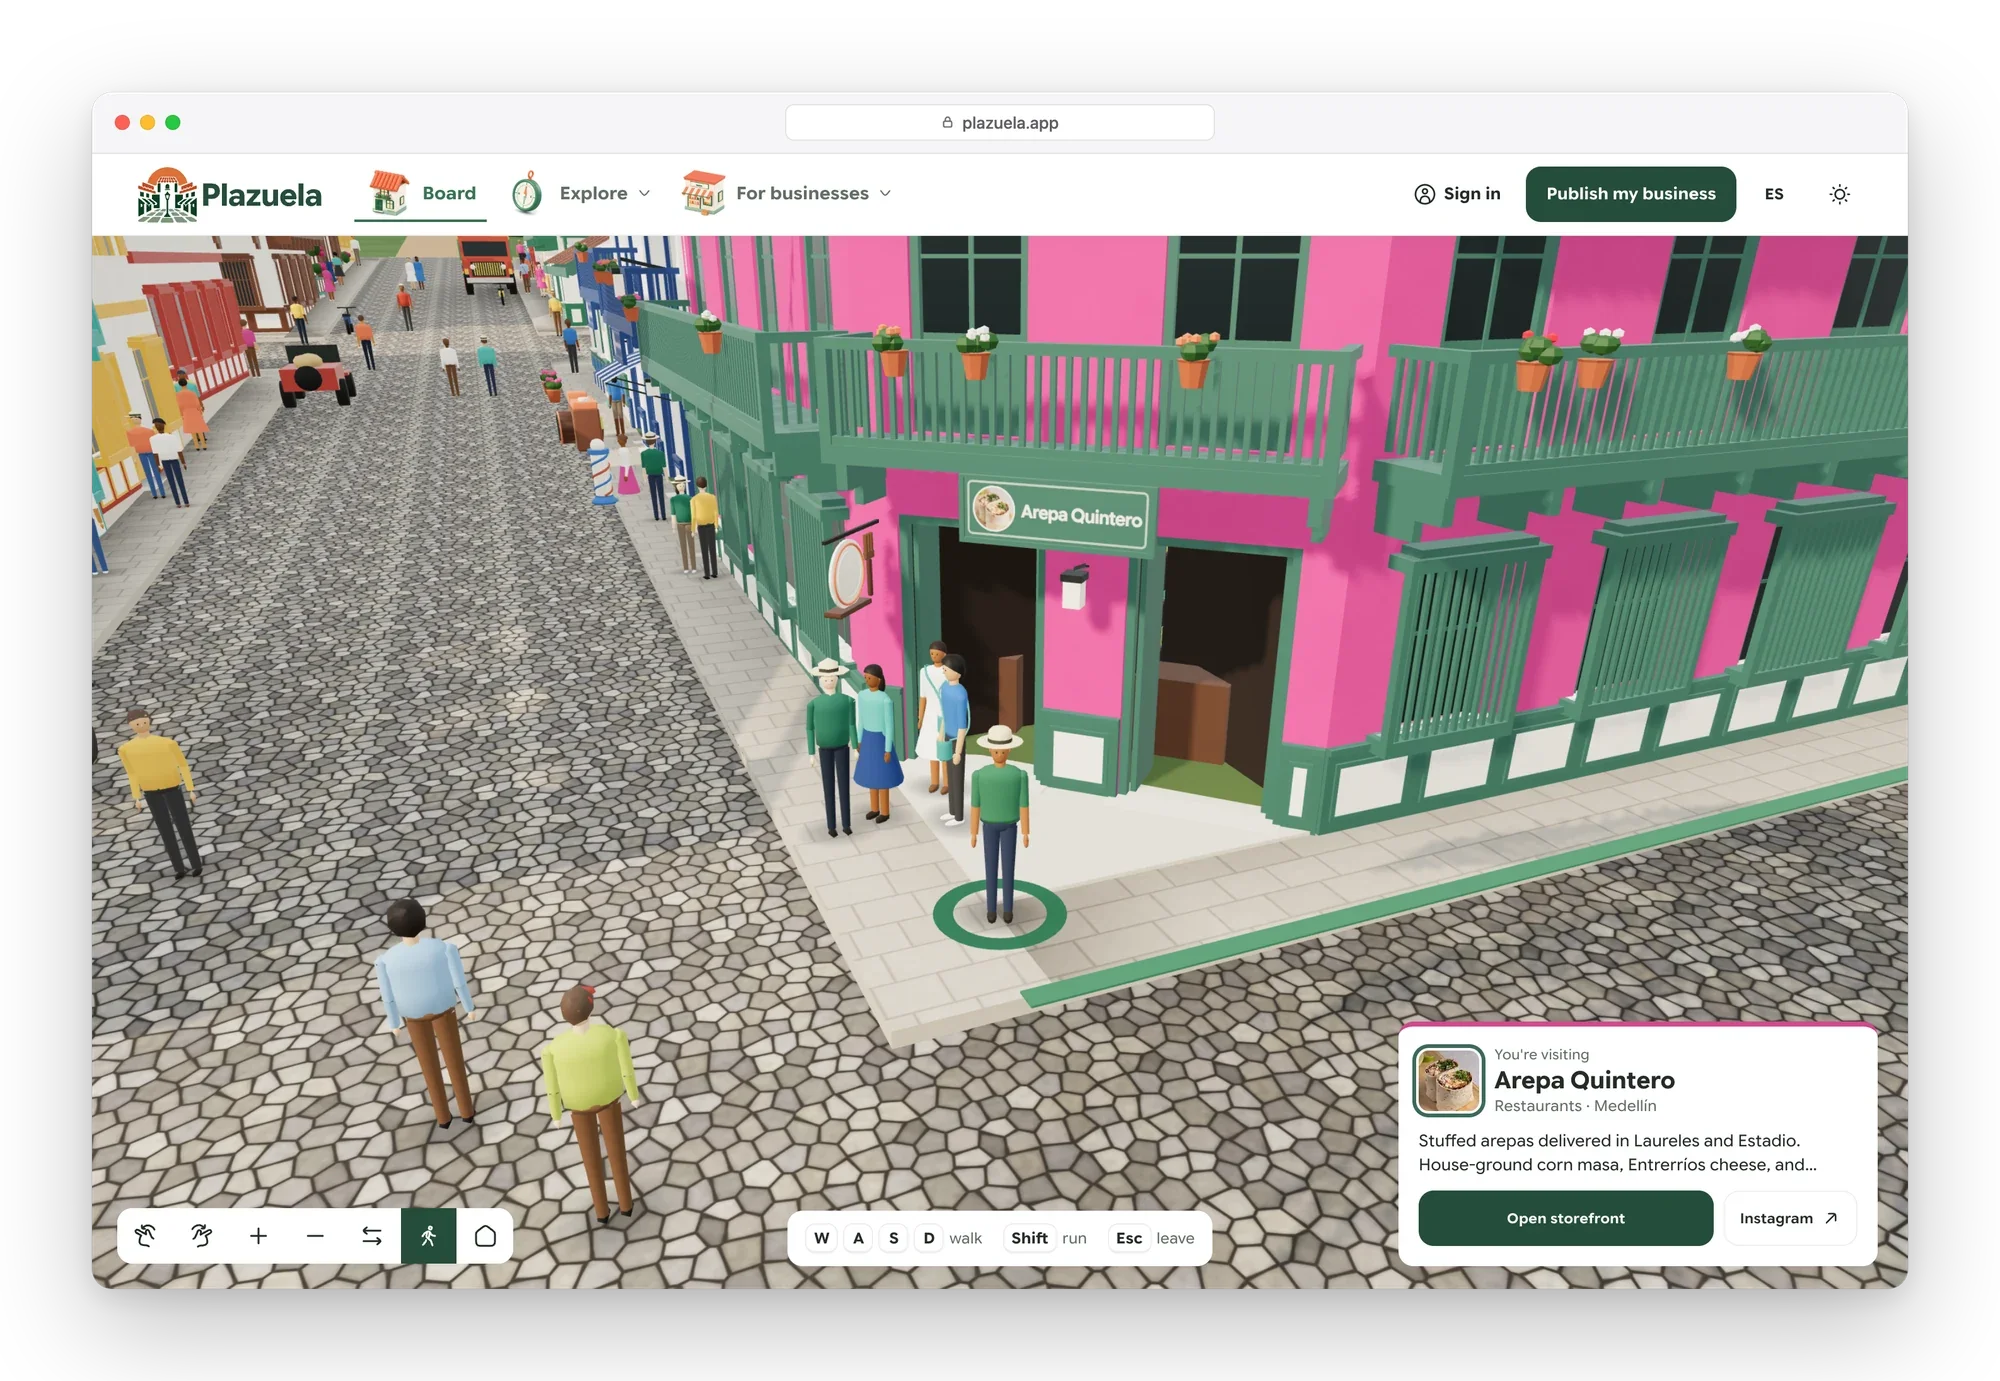This screenshot has height=1381, width=2000.
Task: Click Publish my business
Action: click(x=1630, y=194)
